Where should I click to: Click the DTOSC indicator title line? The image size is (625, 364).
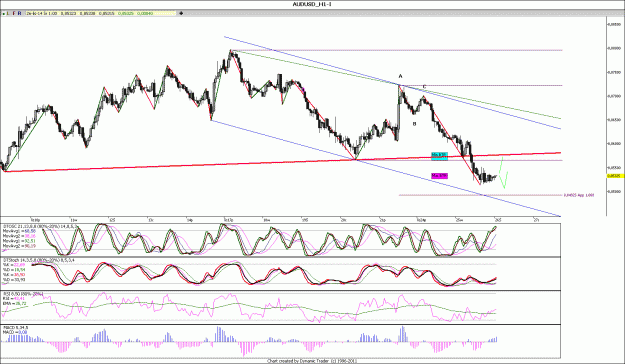click(39, 226)
